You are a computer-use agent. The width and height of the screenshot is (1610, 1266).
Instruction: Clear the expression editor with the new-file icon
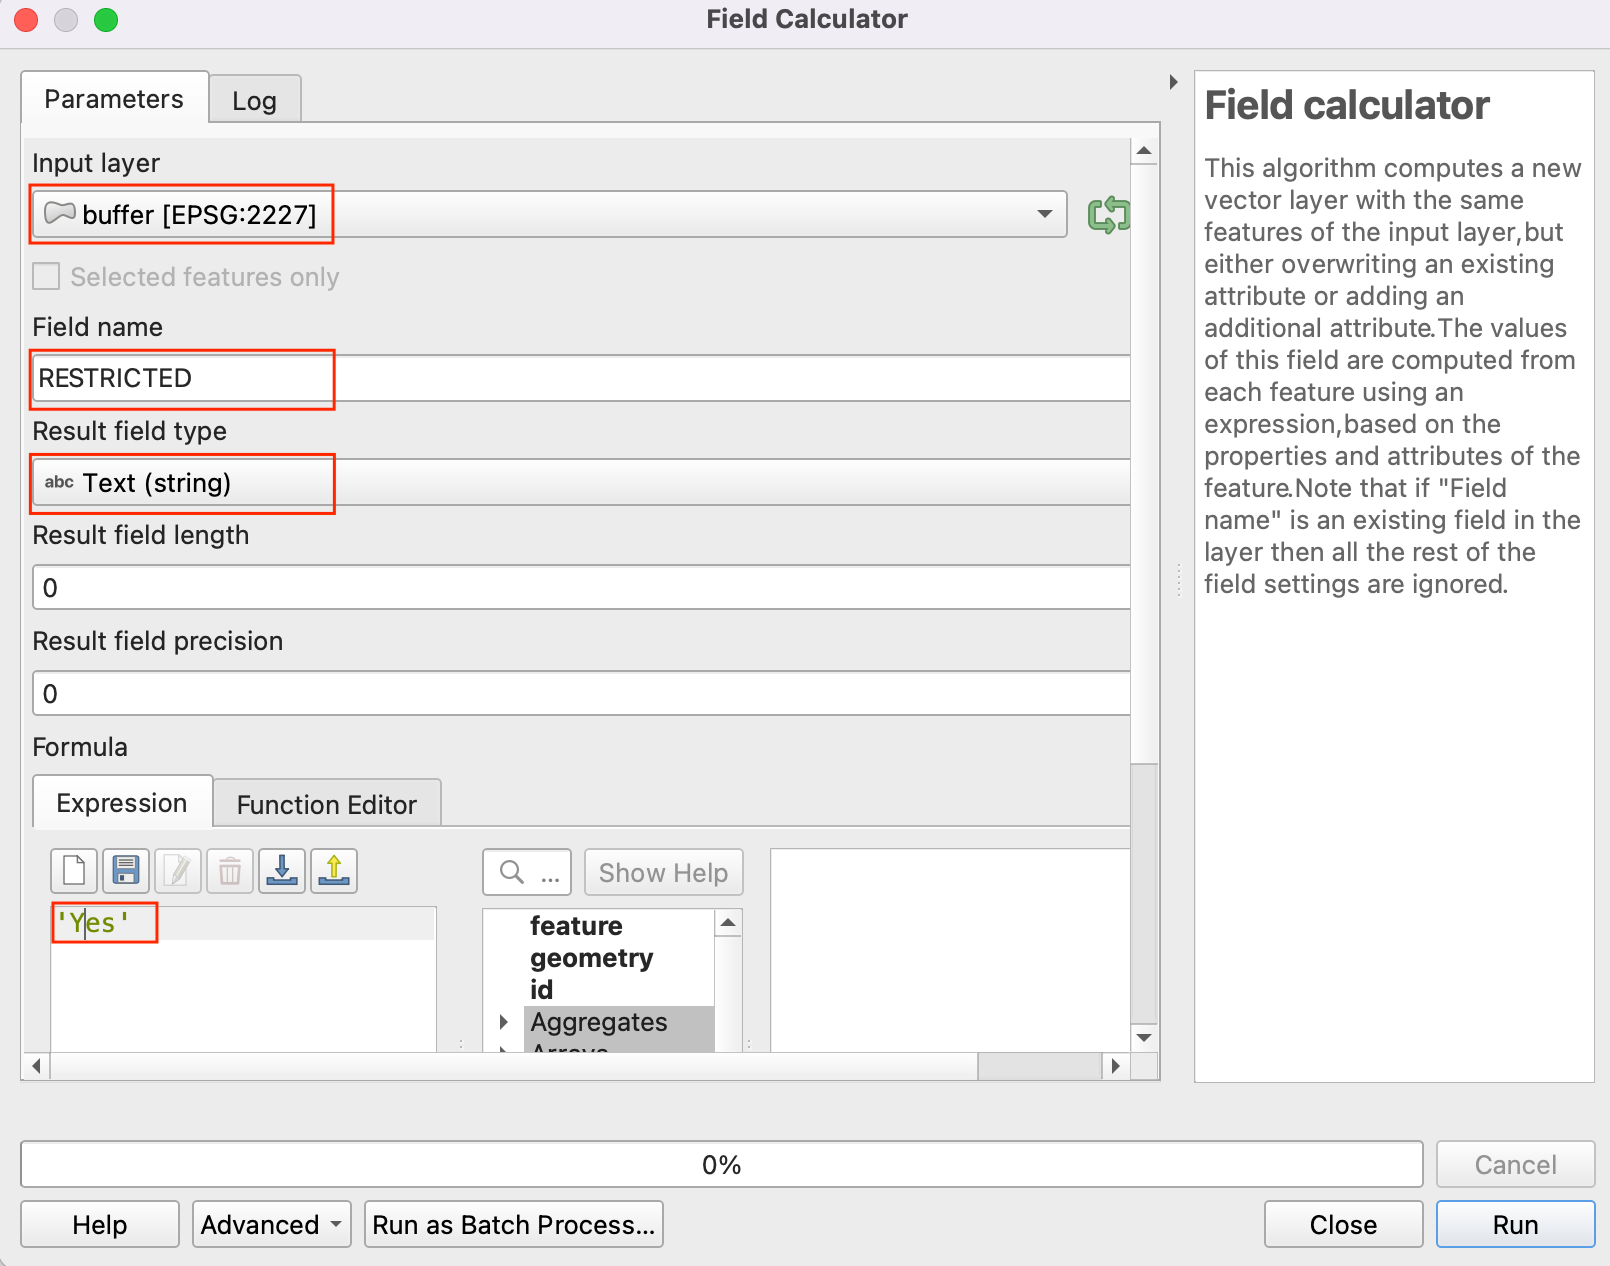coord(74,871)
